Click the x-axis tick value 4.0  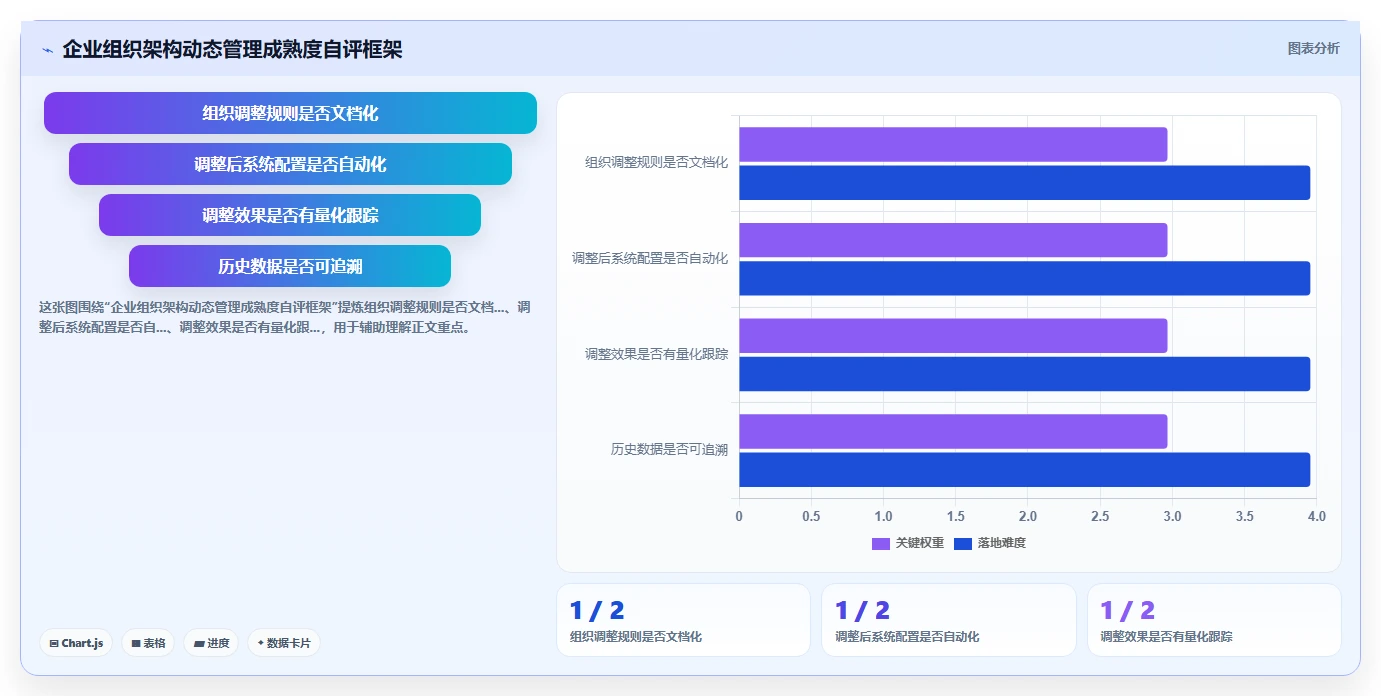(x=1316, y=517)
